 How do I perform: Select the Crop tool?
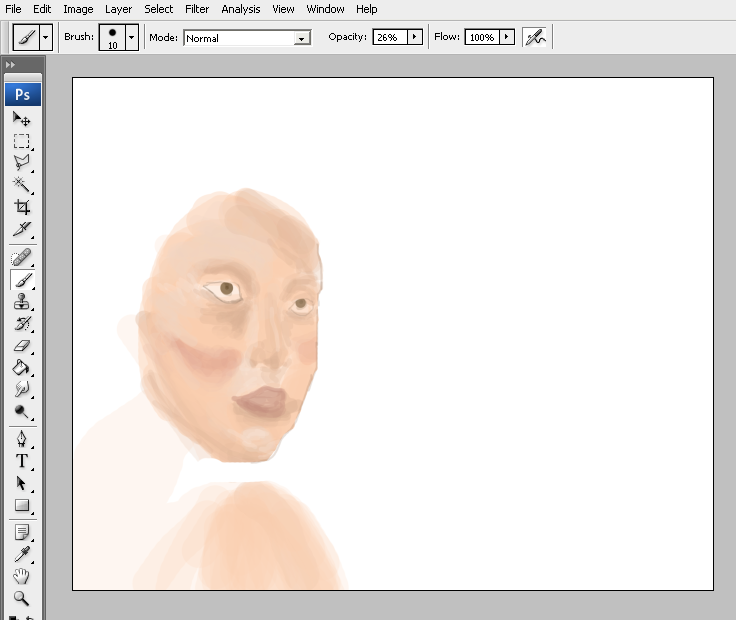pos(21,207)
